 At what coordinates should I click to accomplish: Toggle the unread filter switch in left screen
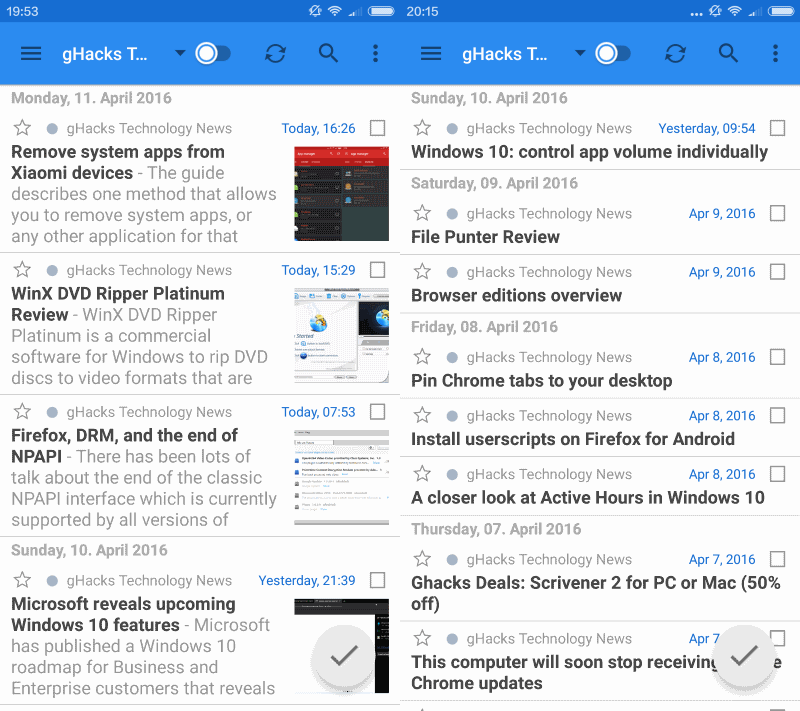click(213, 54)
